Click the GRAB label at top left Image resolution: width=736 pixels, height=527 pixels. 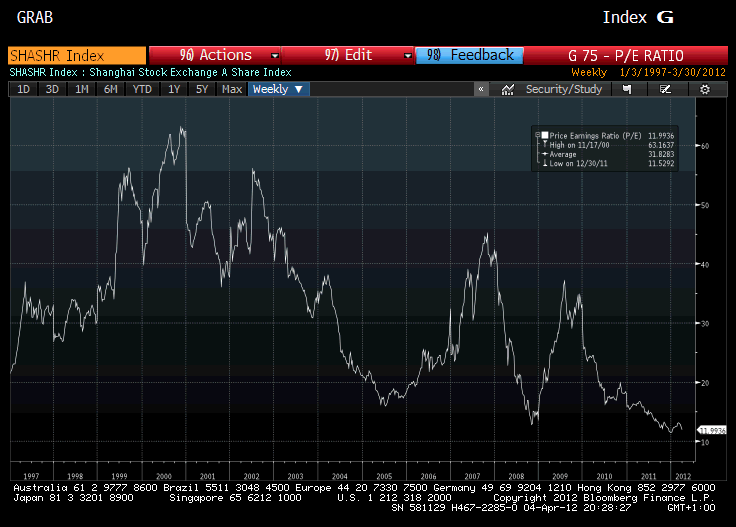tap(35, 17)
